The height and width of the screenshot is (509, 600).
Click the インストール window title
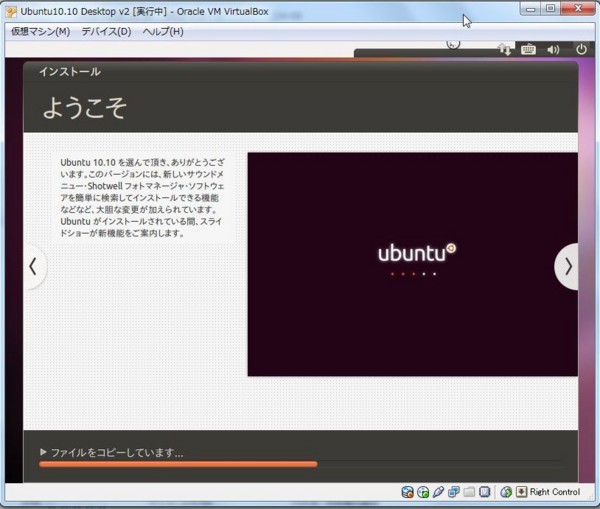70,72
